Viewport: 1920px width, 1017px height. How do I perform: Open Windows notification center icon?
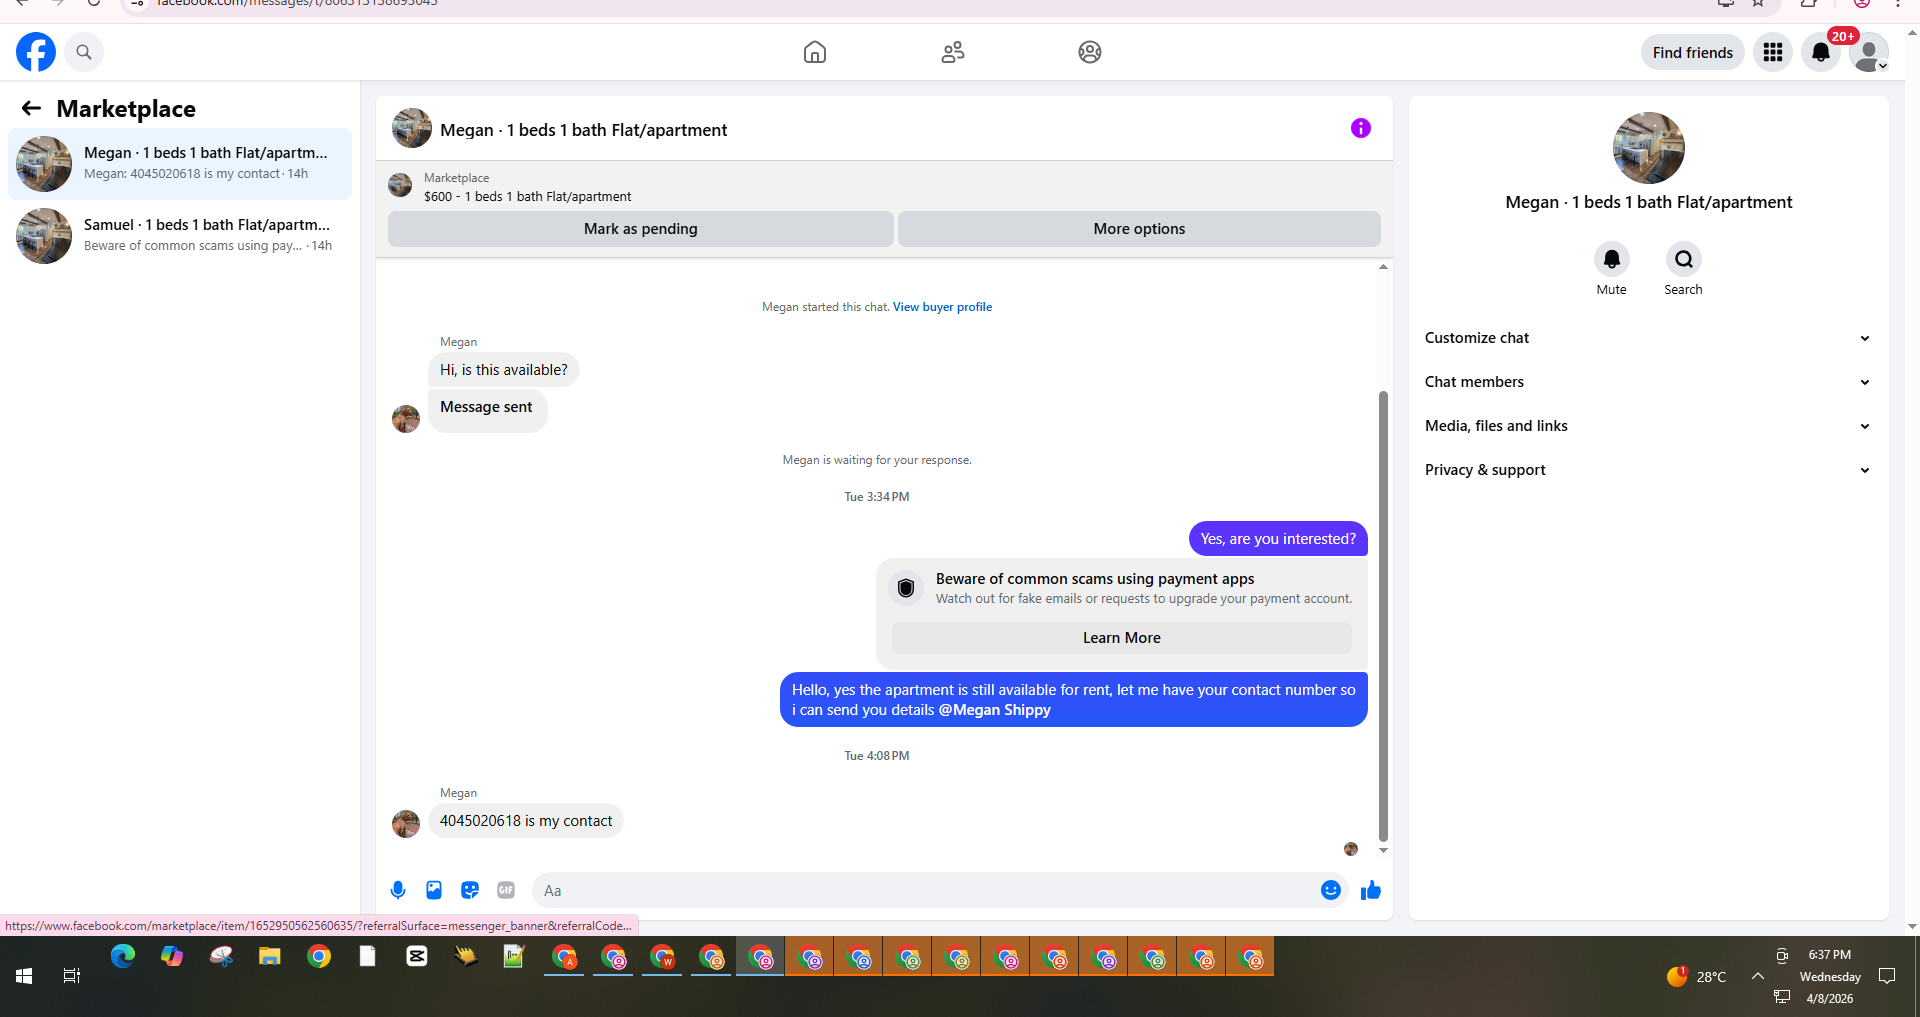(1887, 976)
